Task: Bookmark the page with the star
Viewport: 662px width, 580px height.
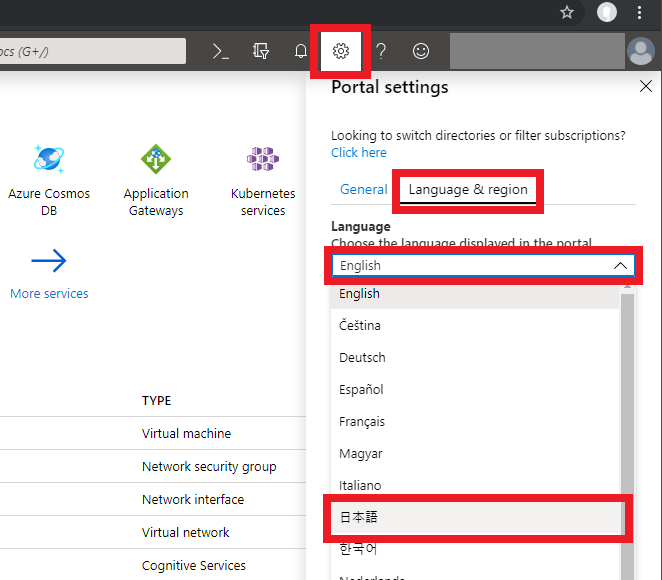Action: click(x=567, y=12)
